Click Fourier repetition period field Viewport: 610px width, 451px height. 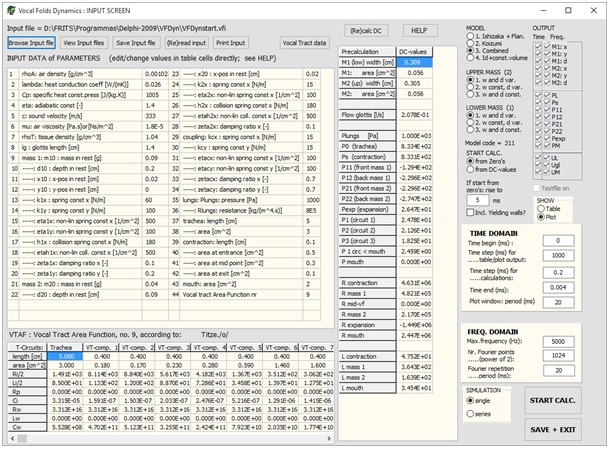tap(558, 370)
